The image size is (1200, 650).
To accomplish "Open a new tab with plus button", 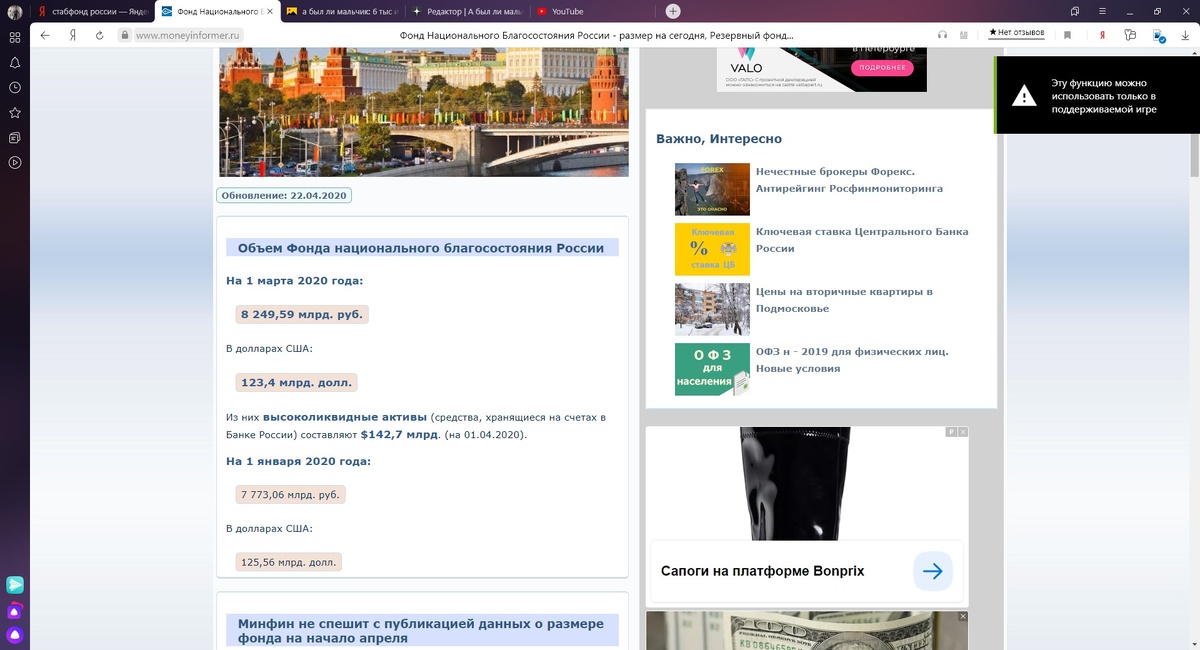I will click(673, 11).
